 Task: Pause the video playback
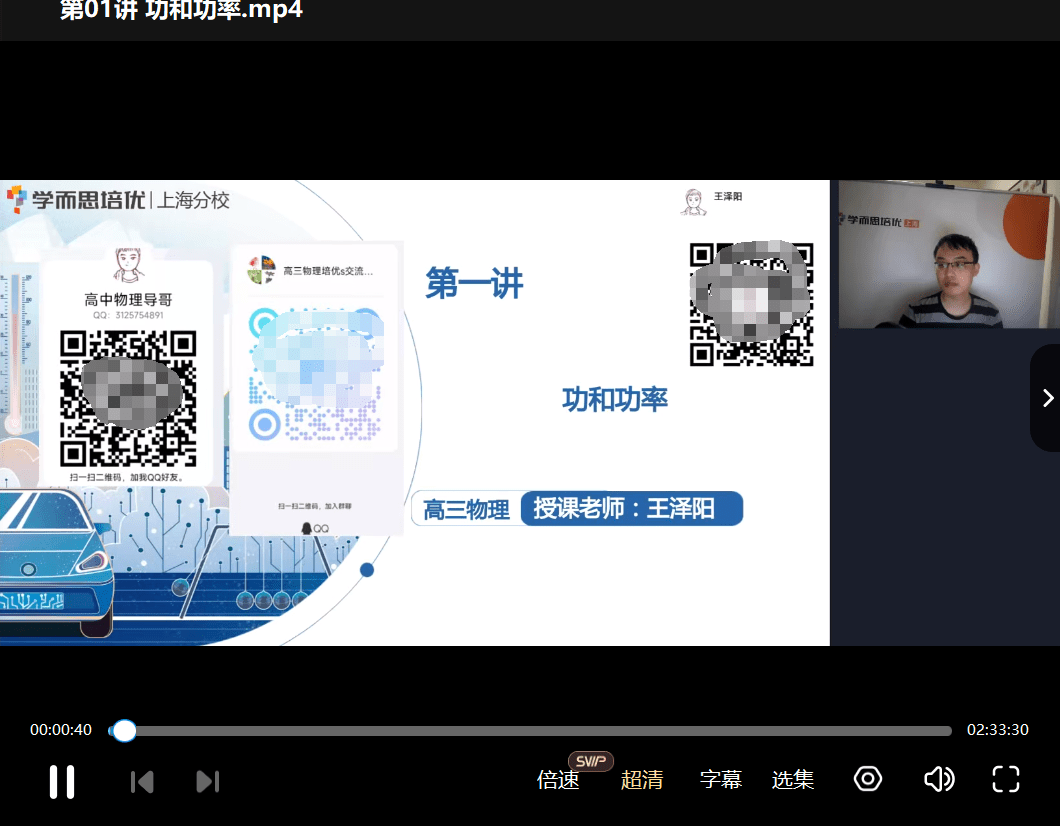[62, 781]
